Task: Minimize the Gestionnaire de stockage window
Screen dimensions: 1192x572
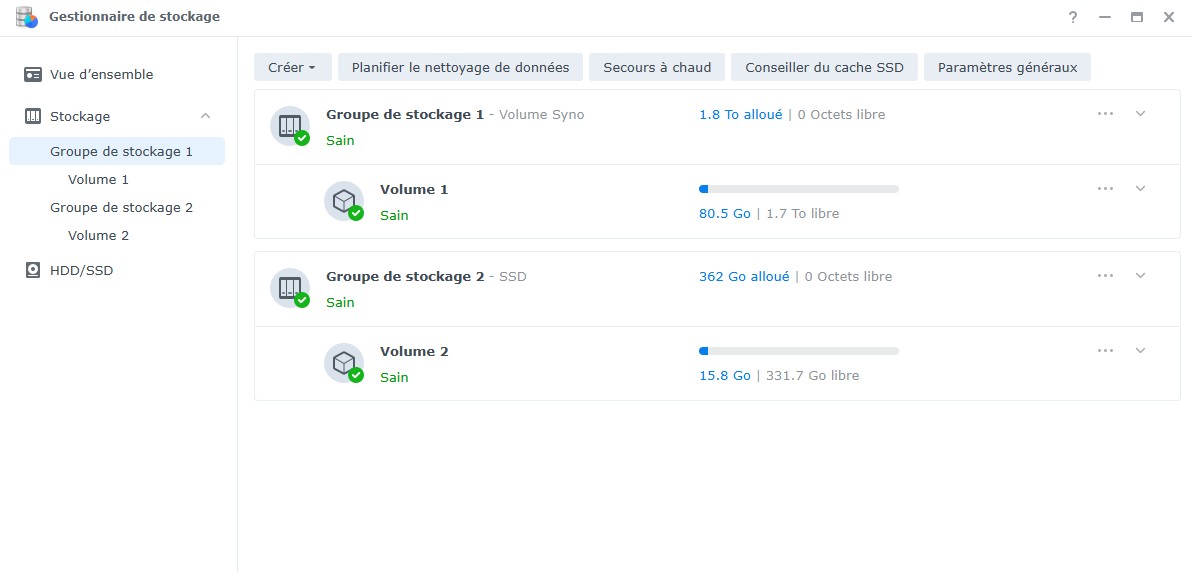Action: 1105,17
